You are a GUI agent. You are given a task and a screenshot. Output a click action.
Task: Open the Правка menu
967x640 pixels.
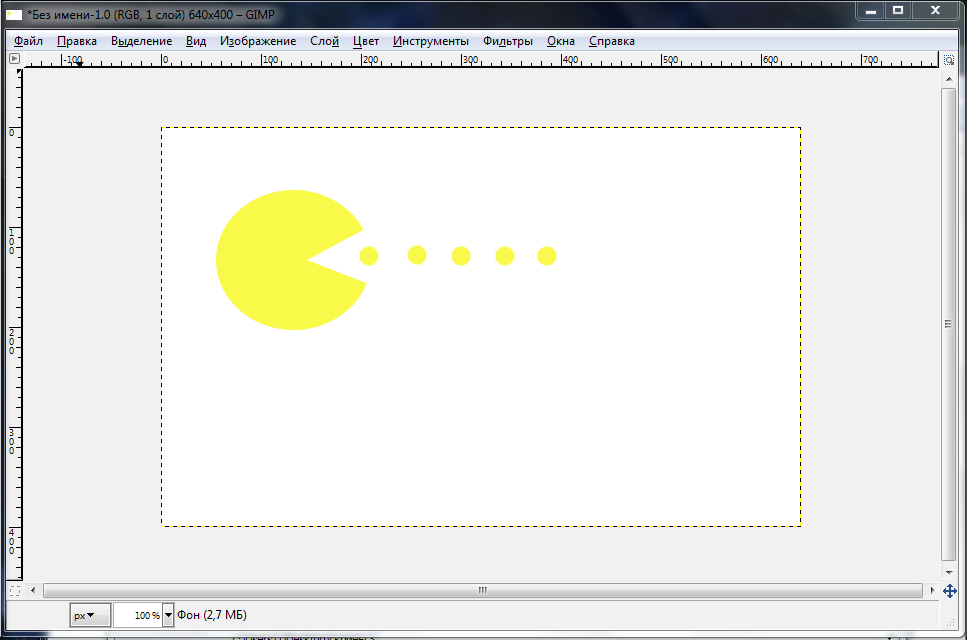[x=76, y=41]
